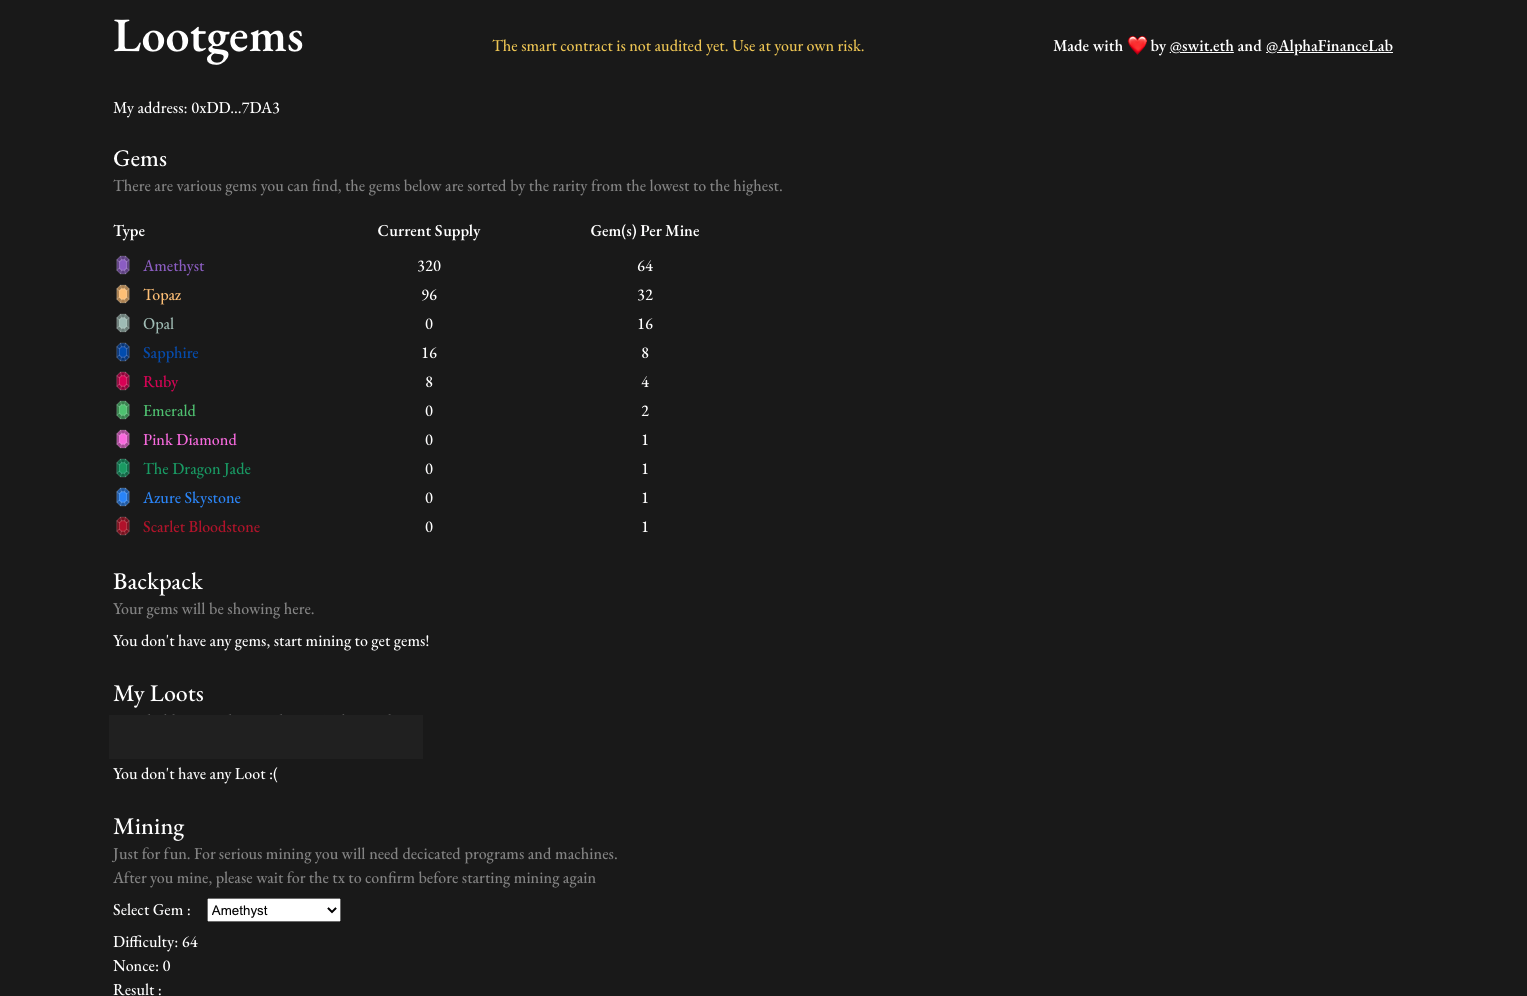The width and height of the screenshot is (1527, 996).
Task: Click the Azure Skystone gem name
Action: pyautogui.click(x=192, y=498)
